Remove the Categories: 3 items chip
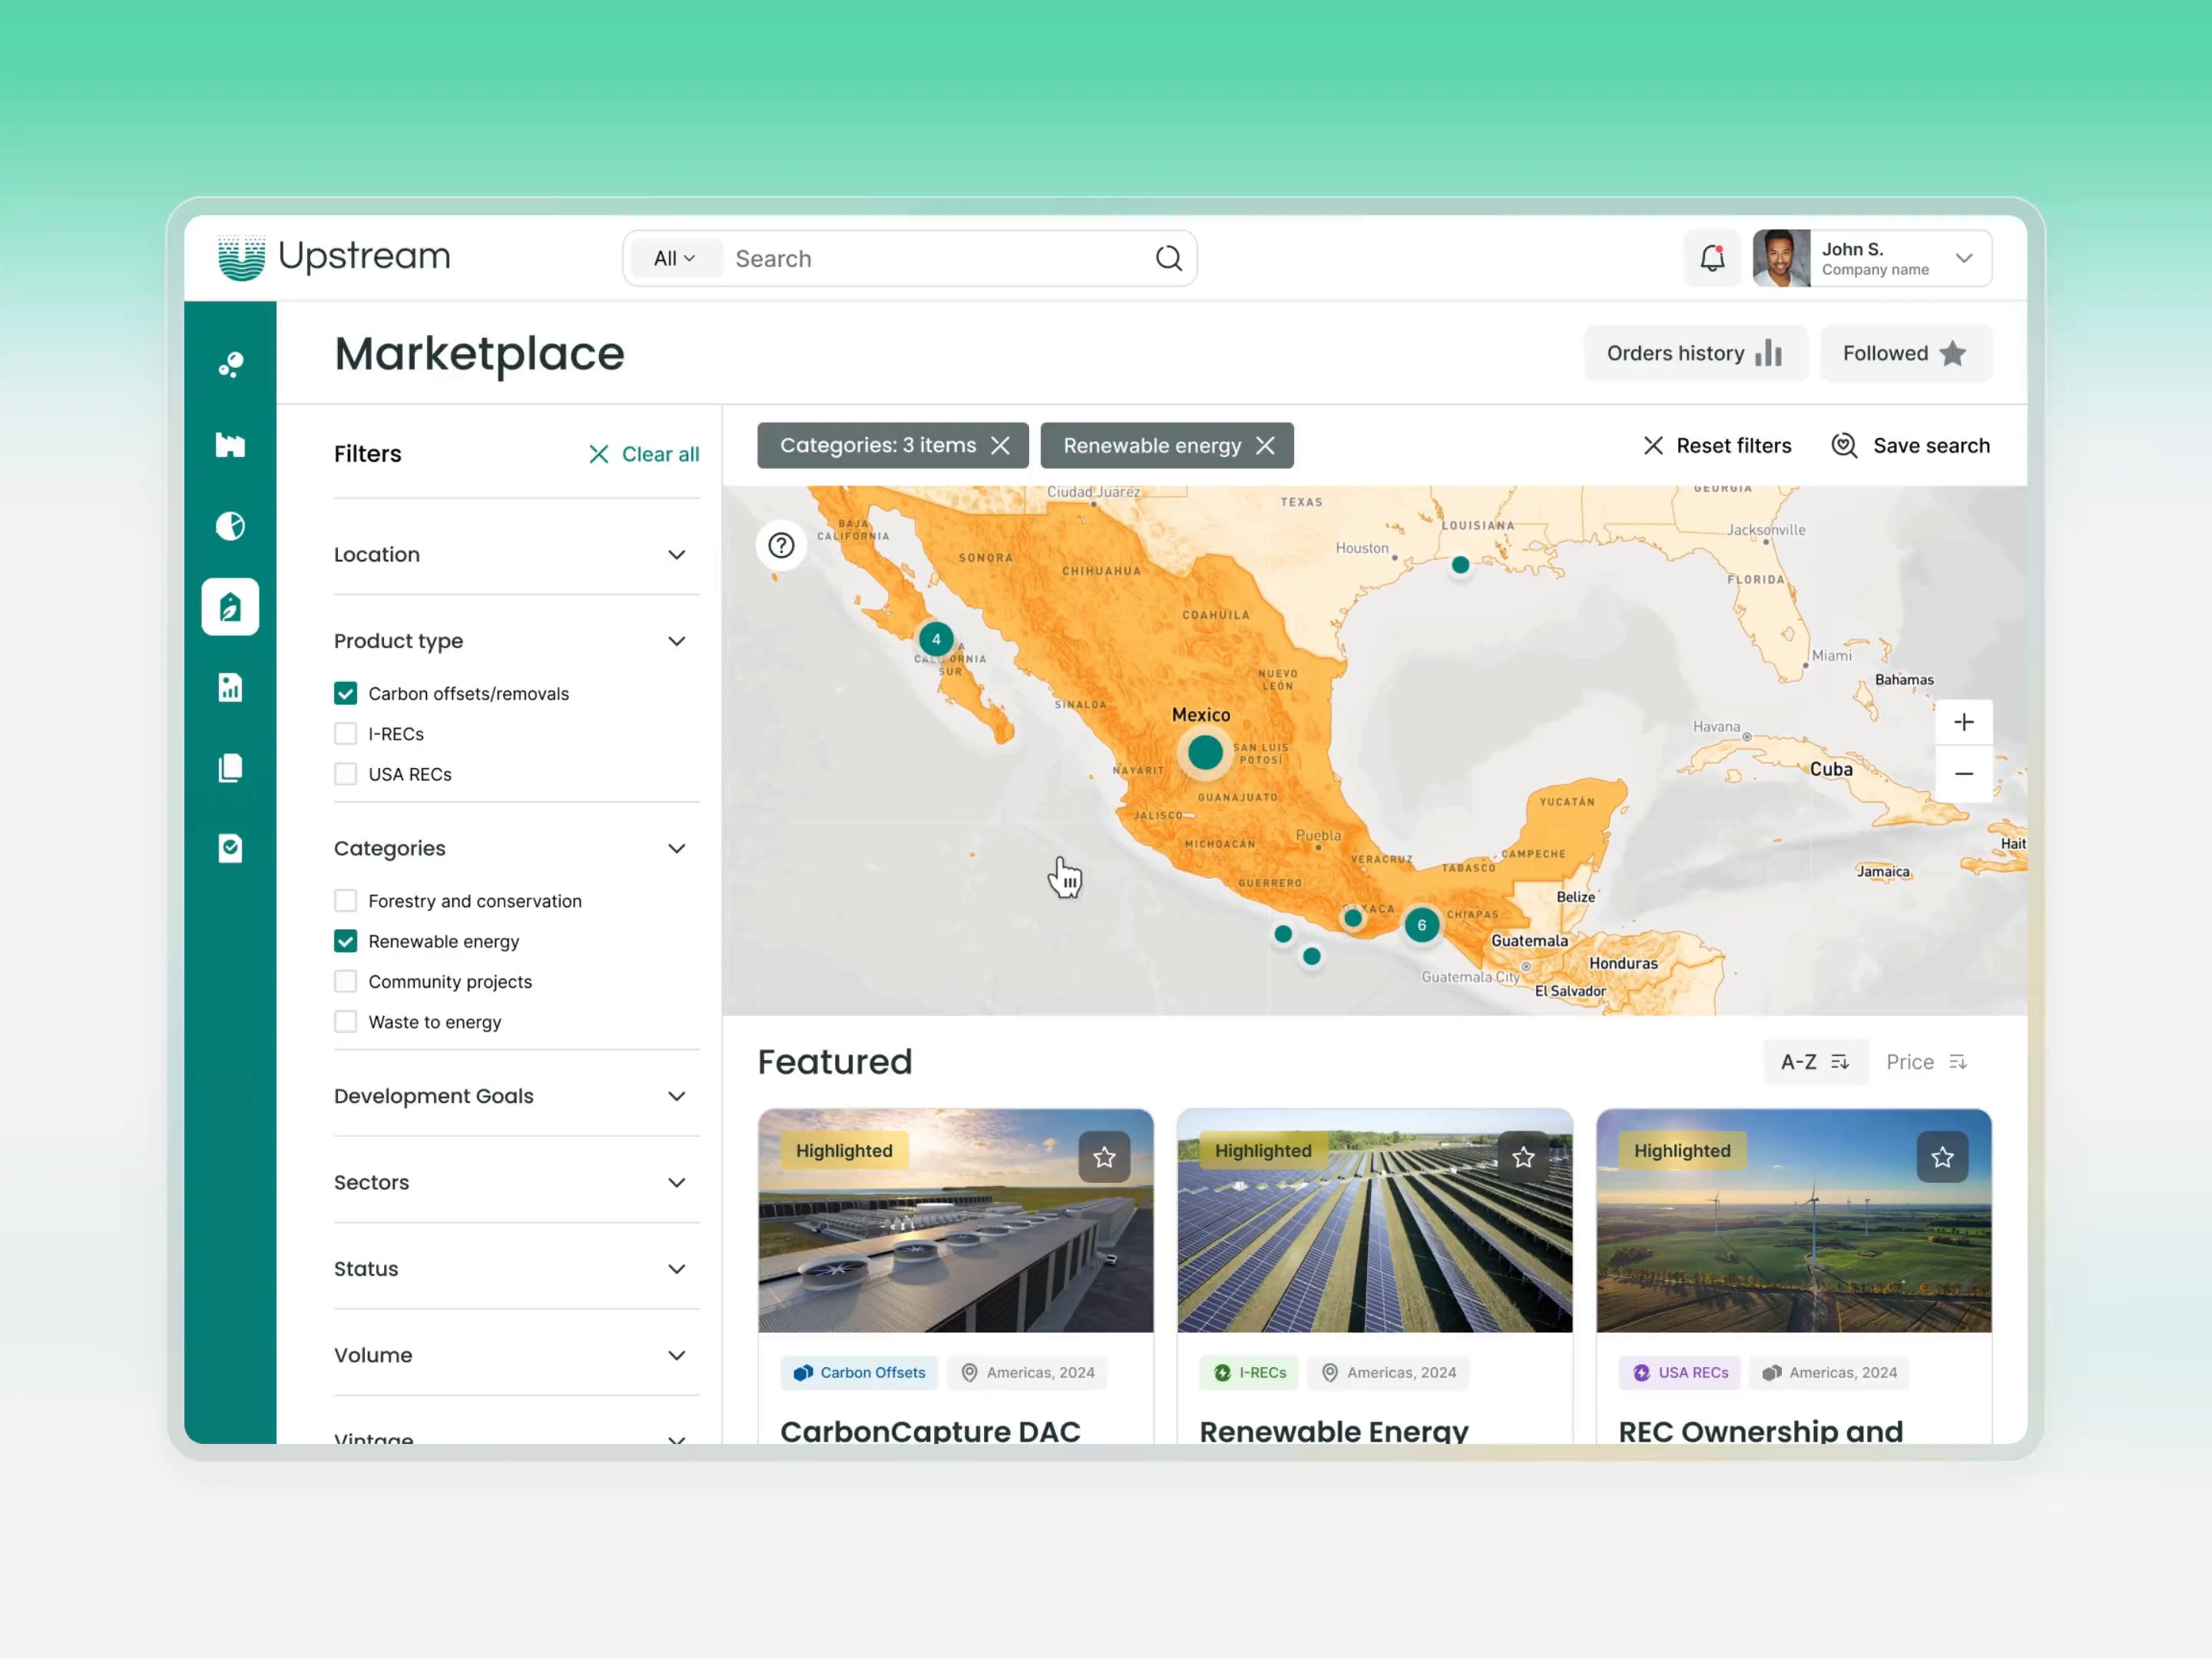Screen dimensions: 2212x1659 coord(1000,445)
